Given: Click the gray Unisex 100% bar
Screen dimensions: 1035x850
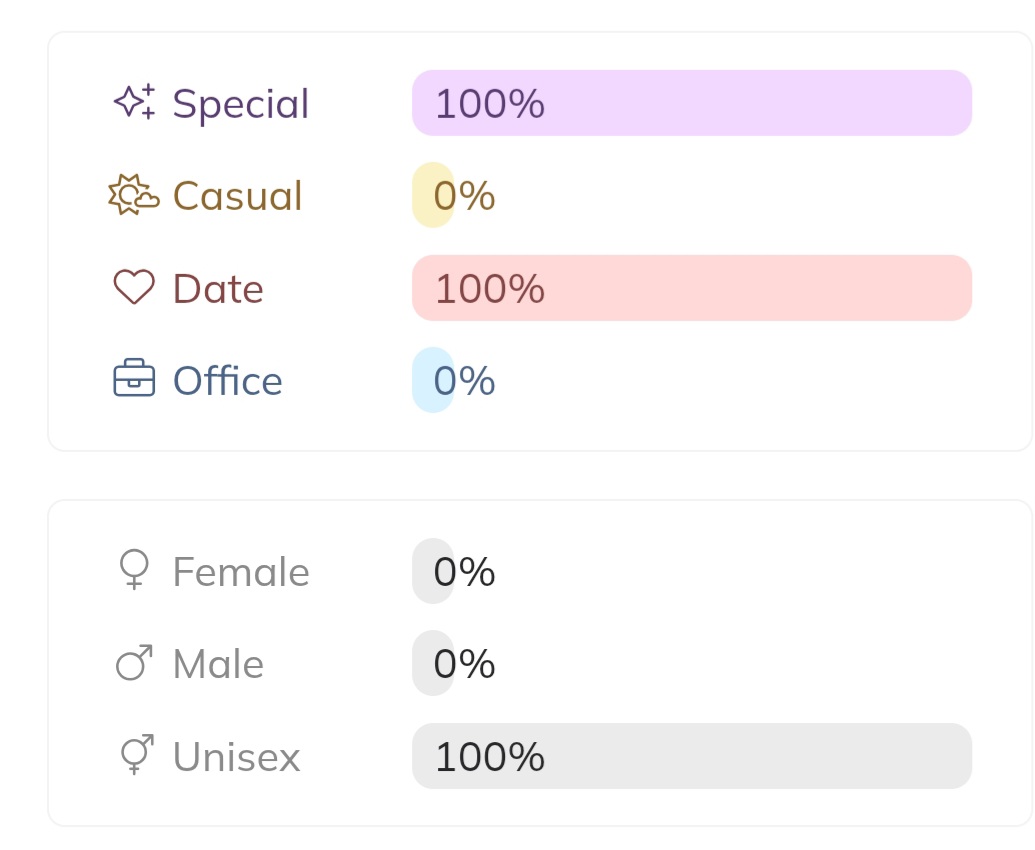Looking at the screenshot, I should pos(692,756).
